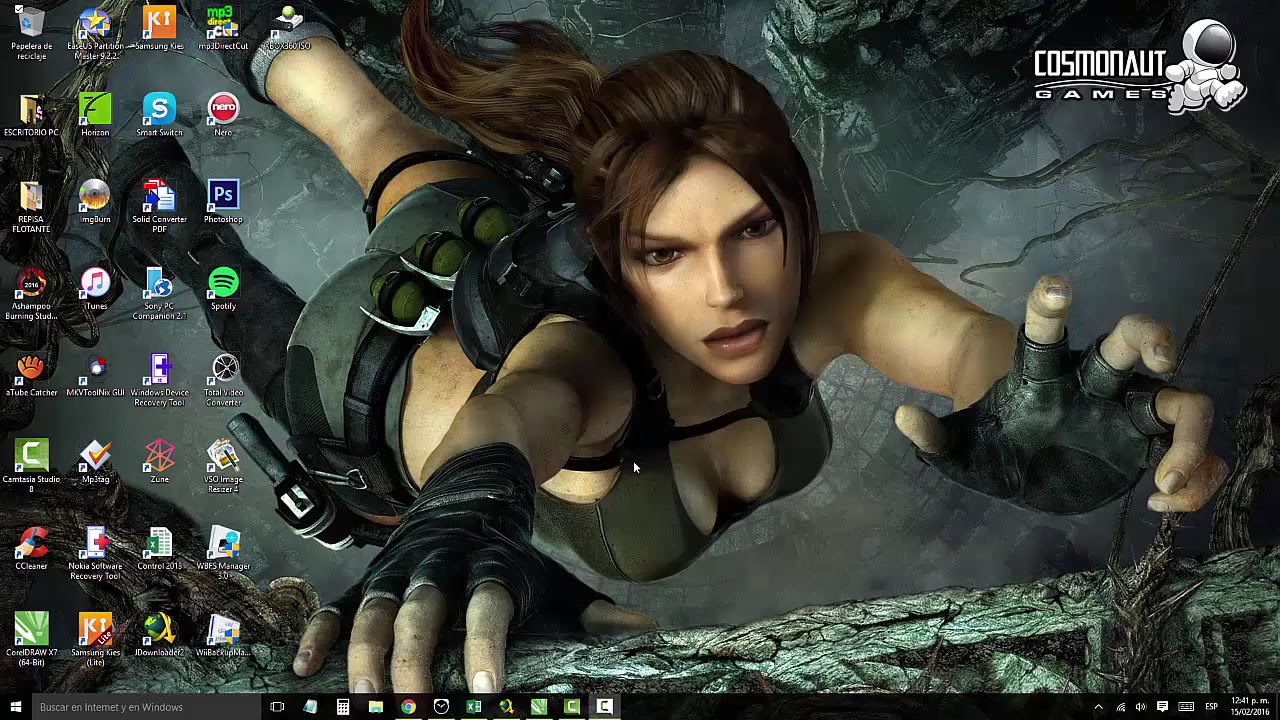
Task: Select Nokia Software Recovery Tool shortcut
Action: (x=95, y=553)
